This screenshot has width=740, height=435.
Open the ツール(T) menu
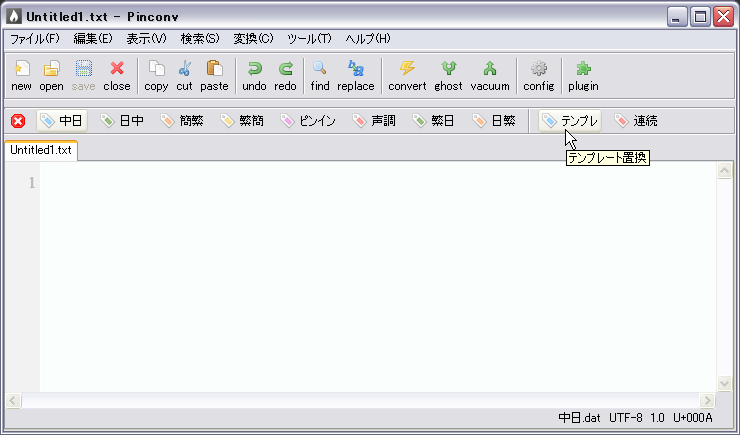[309, 39]
